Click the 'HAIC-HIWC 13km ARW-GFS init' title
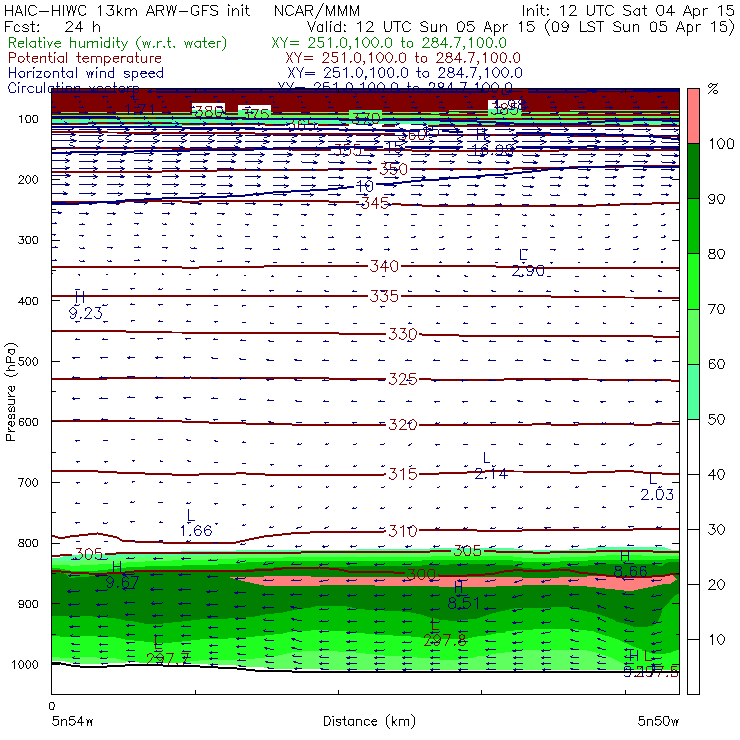740x740 pixels. tap(127, 11)
